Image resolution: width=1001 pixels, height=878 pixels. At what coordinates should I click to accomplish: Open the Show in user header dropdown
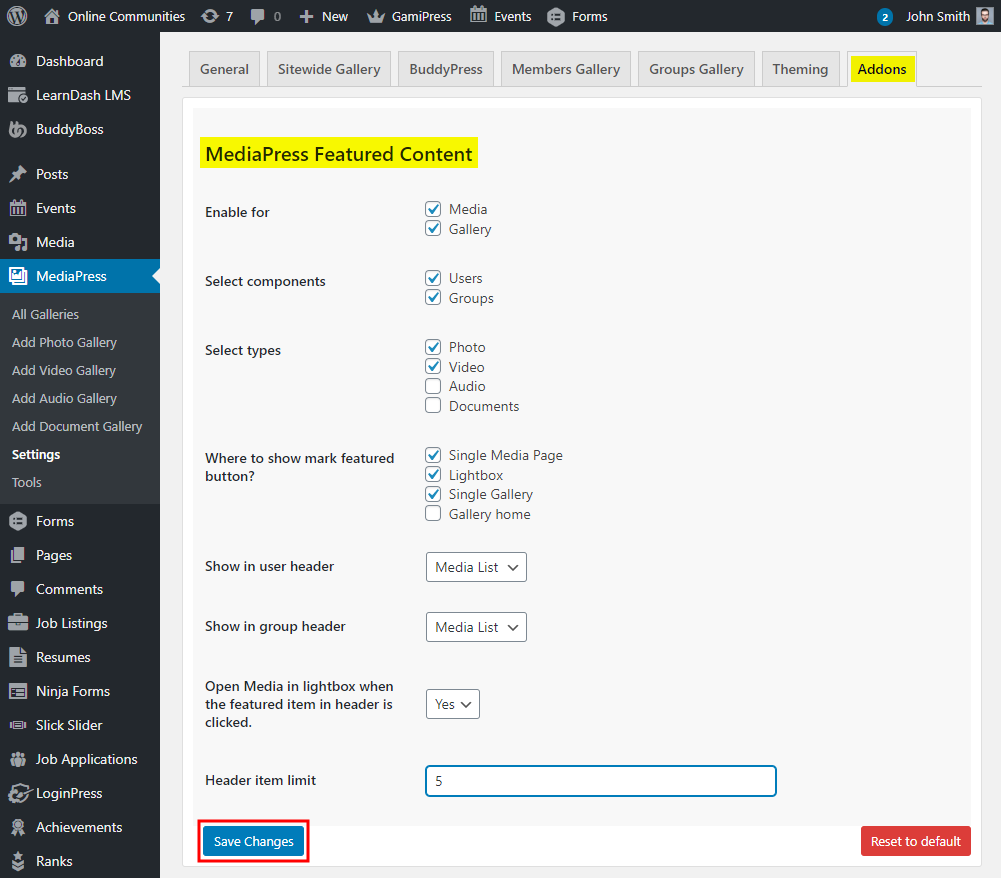point(476,567)
